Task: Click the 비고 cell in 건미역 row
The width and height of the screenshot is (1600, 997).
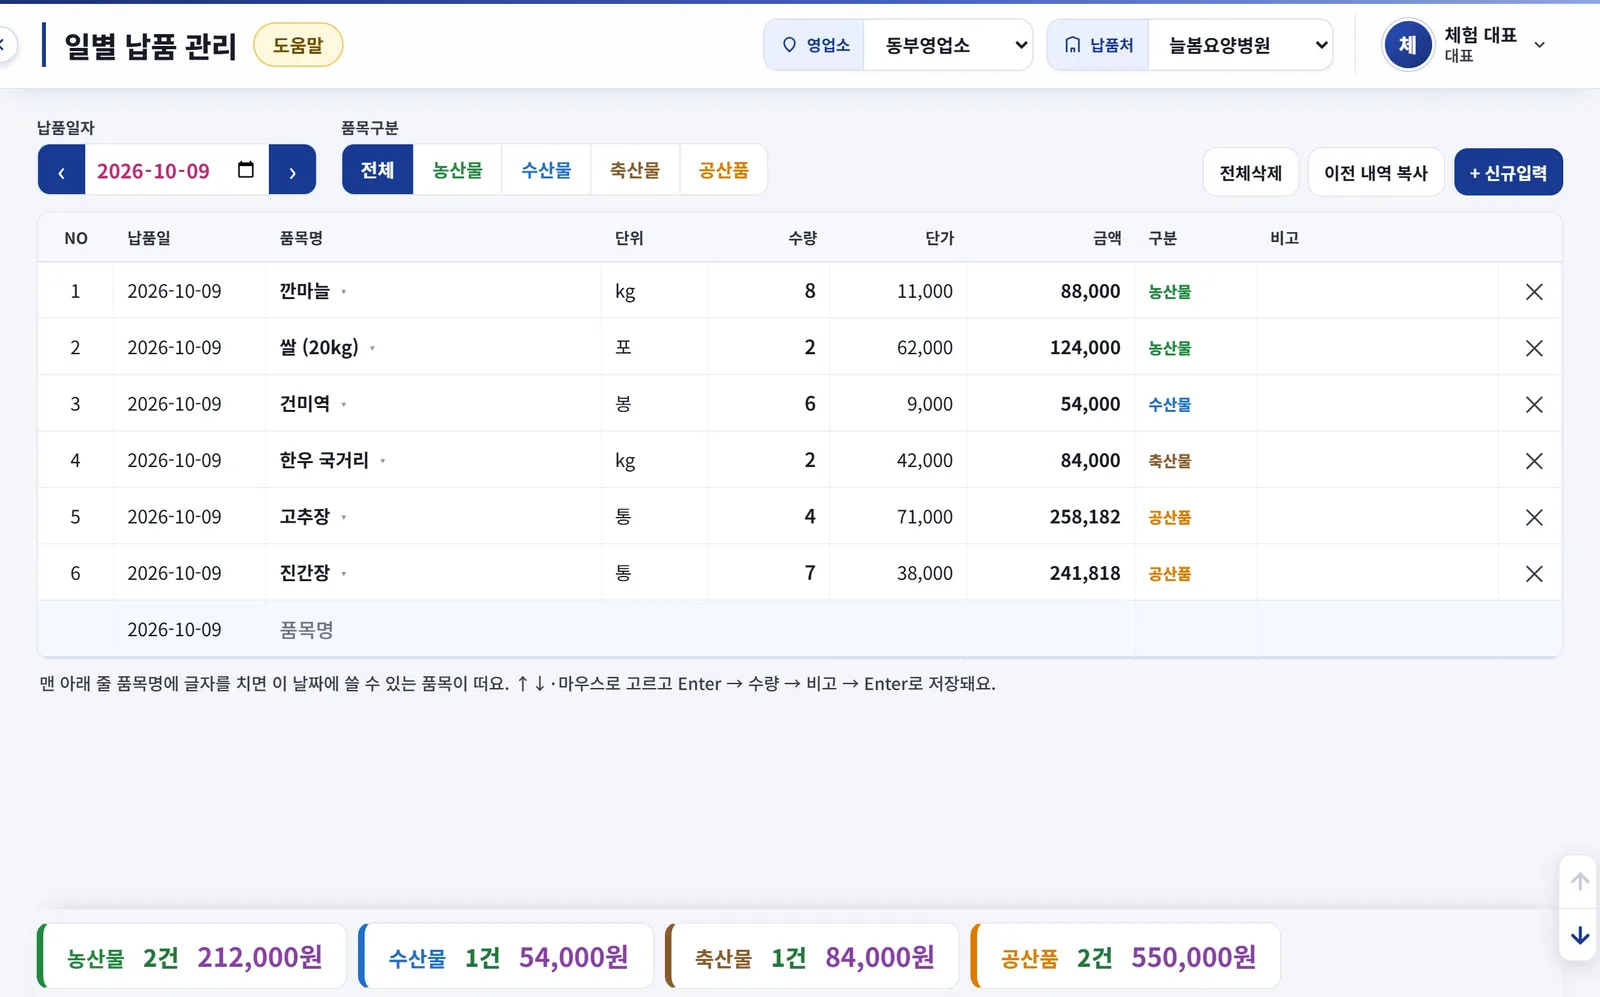Action: tap(1377, 404)
